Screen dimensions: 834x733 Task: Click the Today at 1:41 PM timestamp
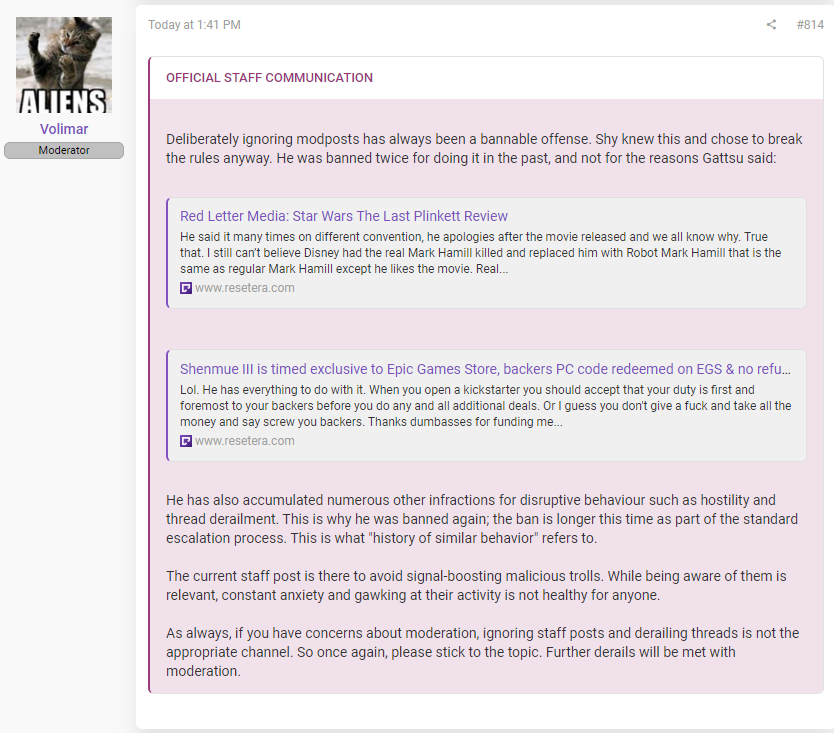[x=194, y=24]
